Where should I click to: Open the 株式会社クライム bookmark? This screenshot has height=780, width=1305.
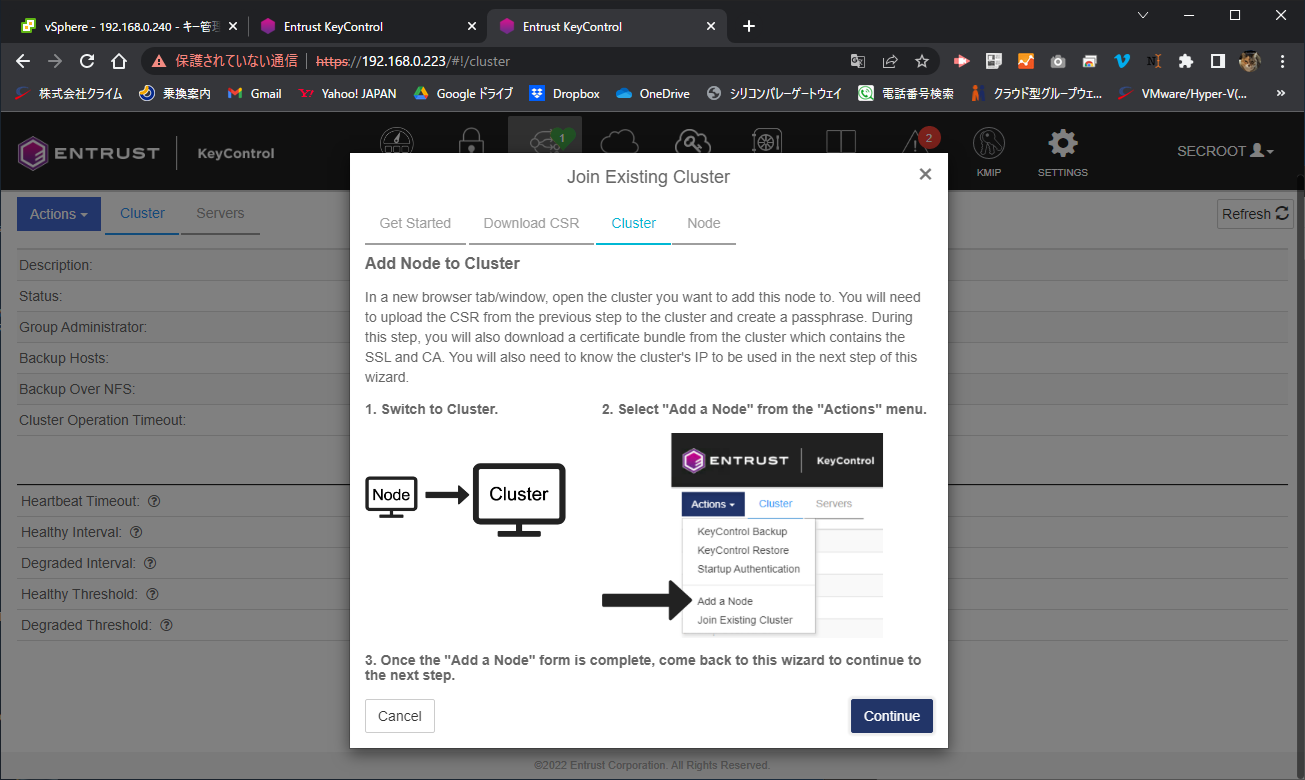coord(69,93)
